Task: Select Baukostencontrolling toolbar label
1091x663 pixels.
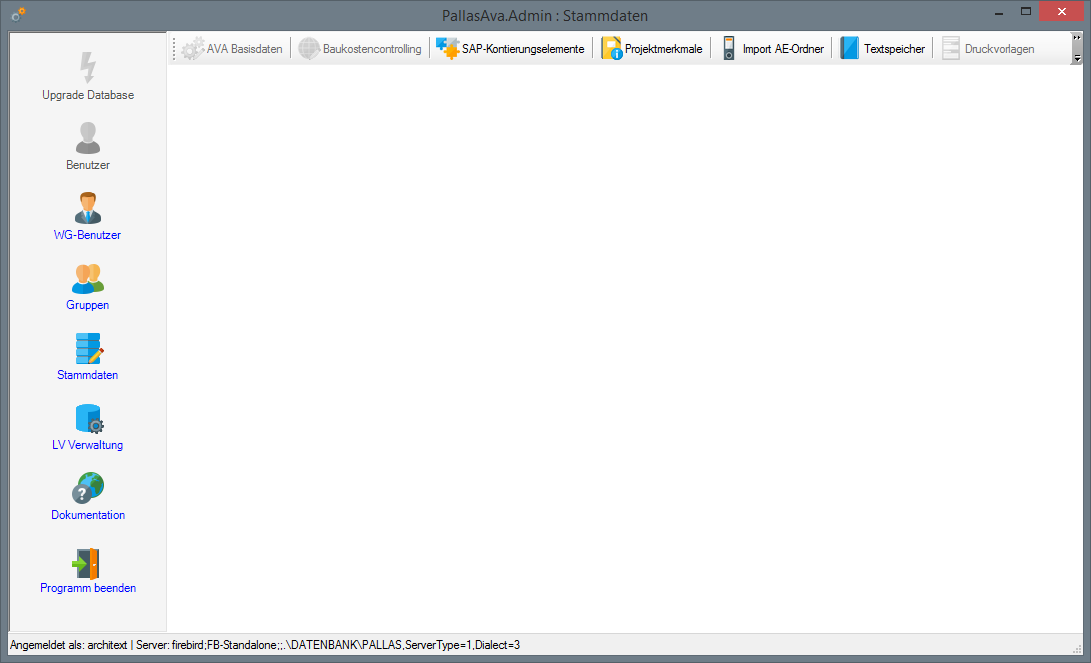Action: [372, 49]
